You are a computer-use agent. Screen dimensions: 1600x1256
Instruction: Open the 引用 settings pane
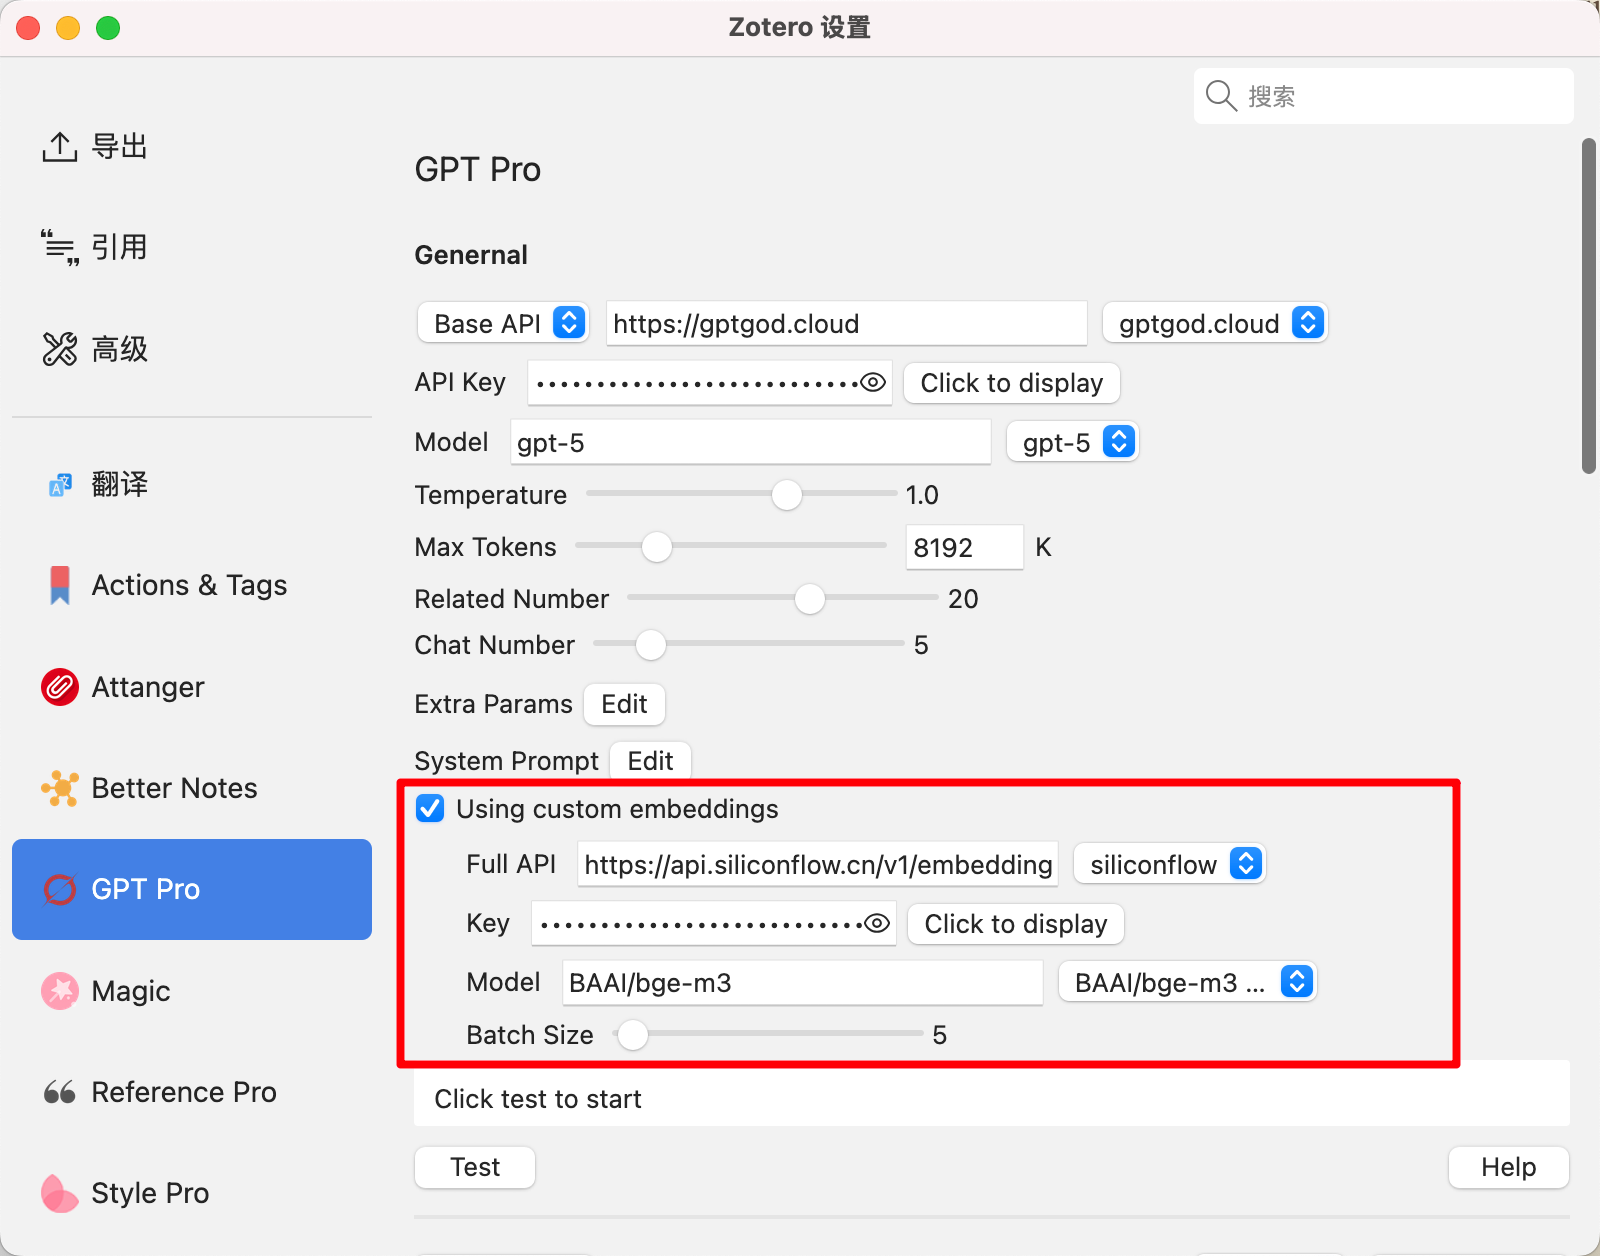point(192,247)
